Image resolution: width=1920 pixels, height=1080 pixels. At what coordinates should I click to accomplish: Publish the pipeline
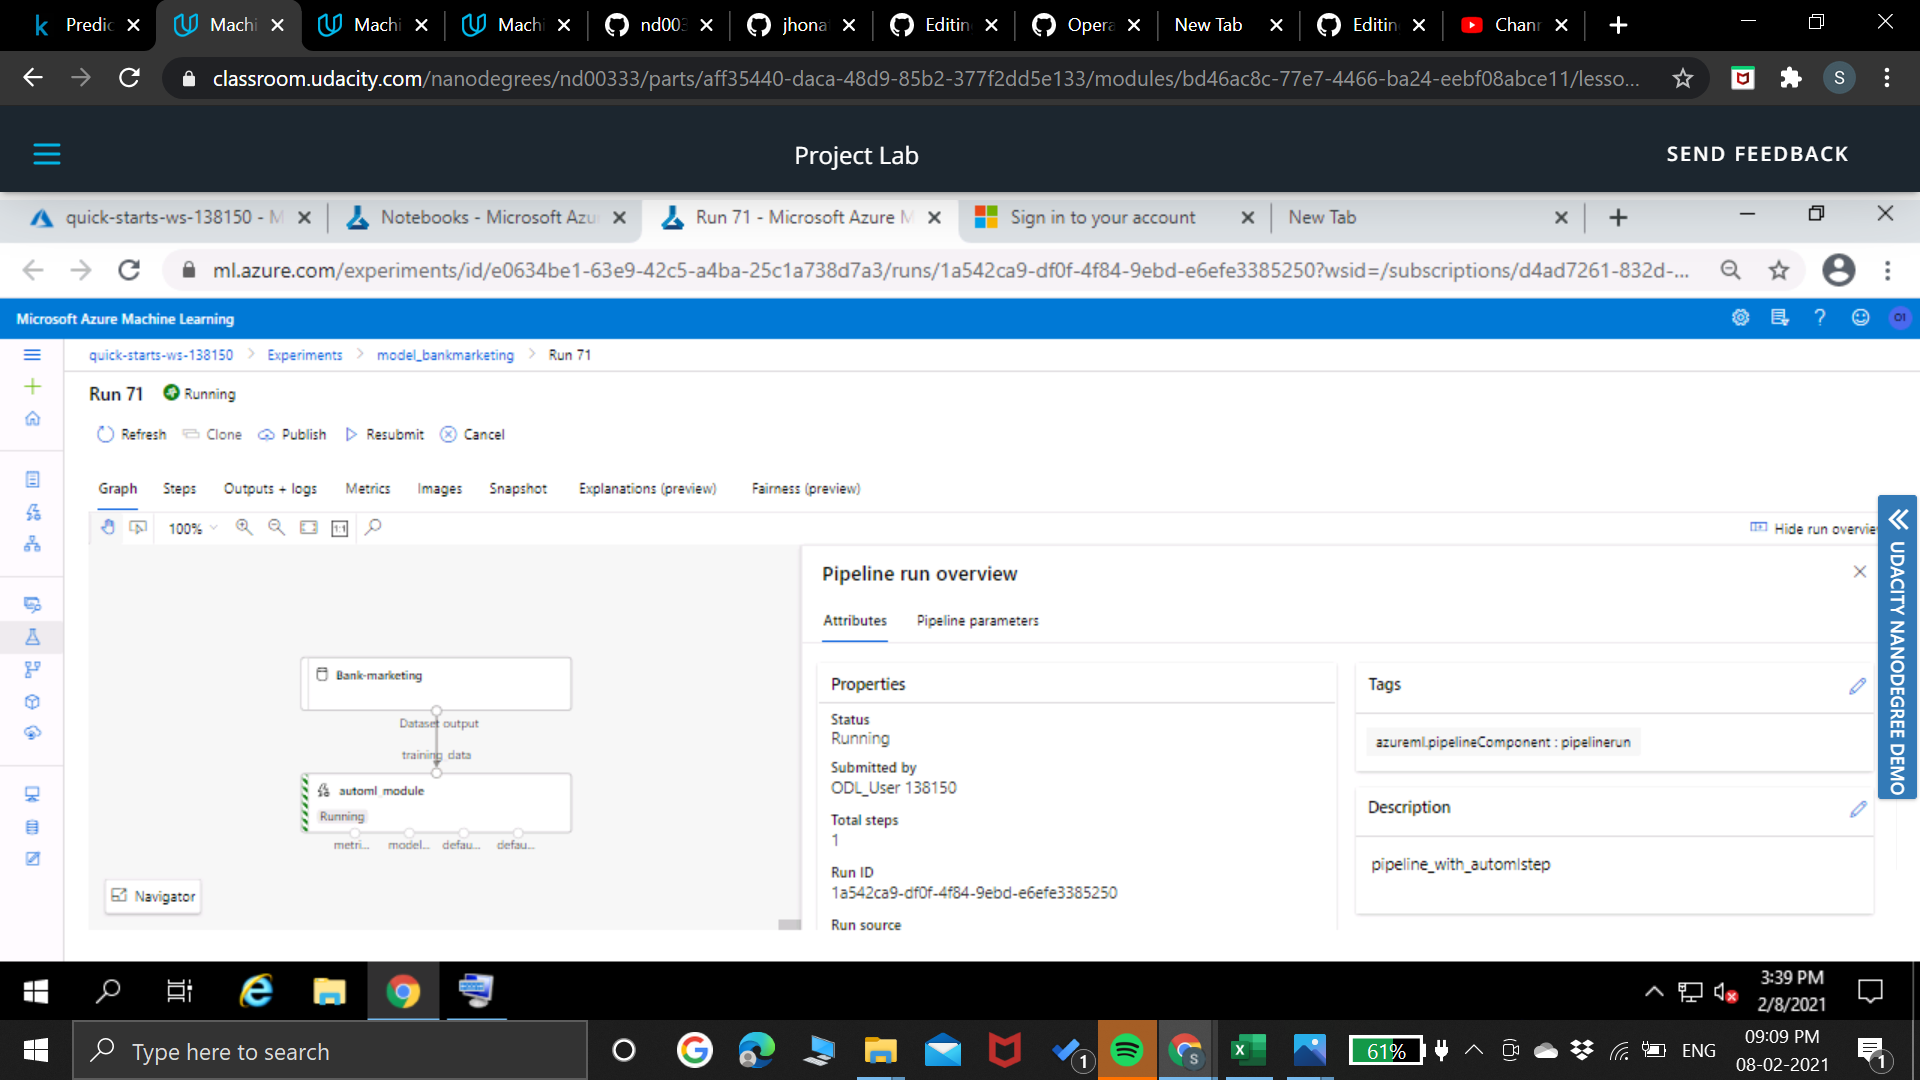[x=292, y=434]
